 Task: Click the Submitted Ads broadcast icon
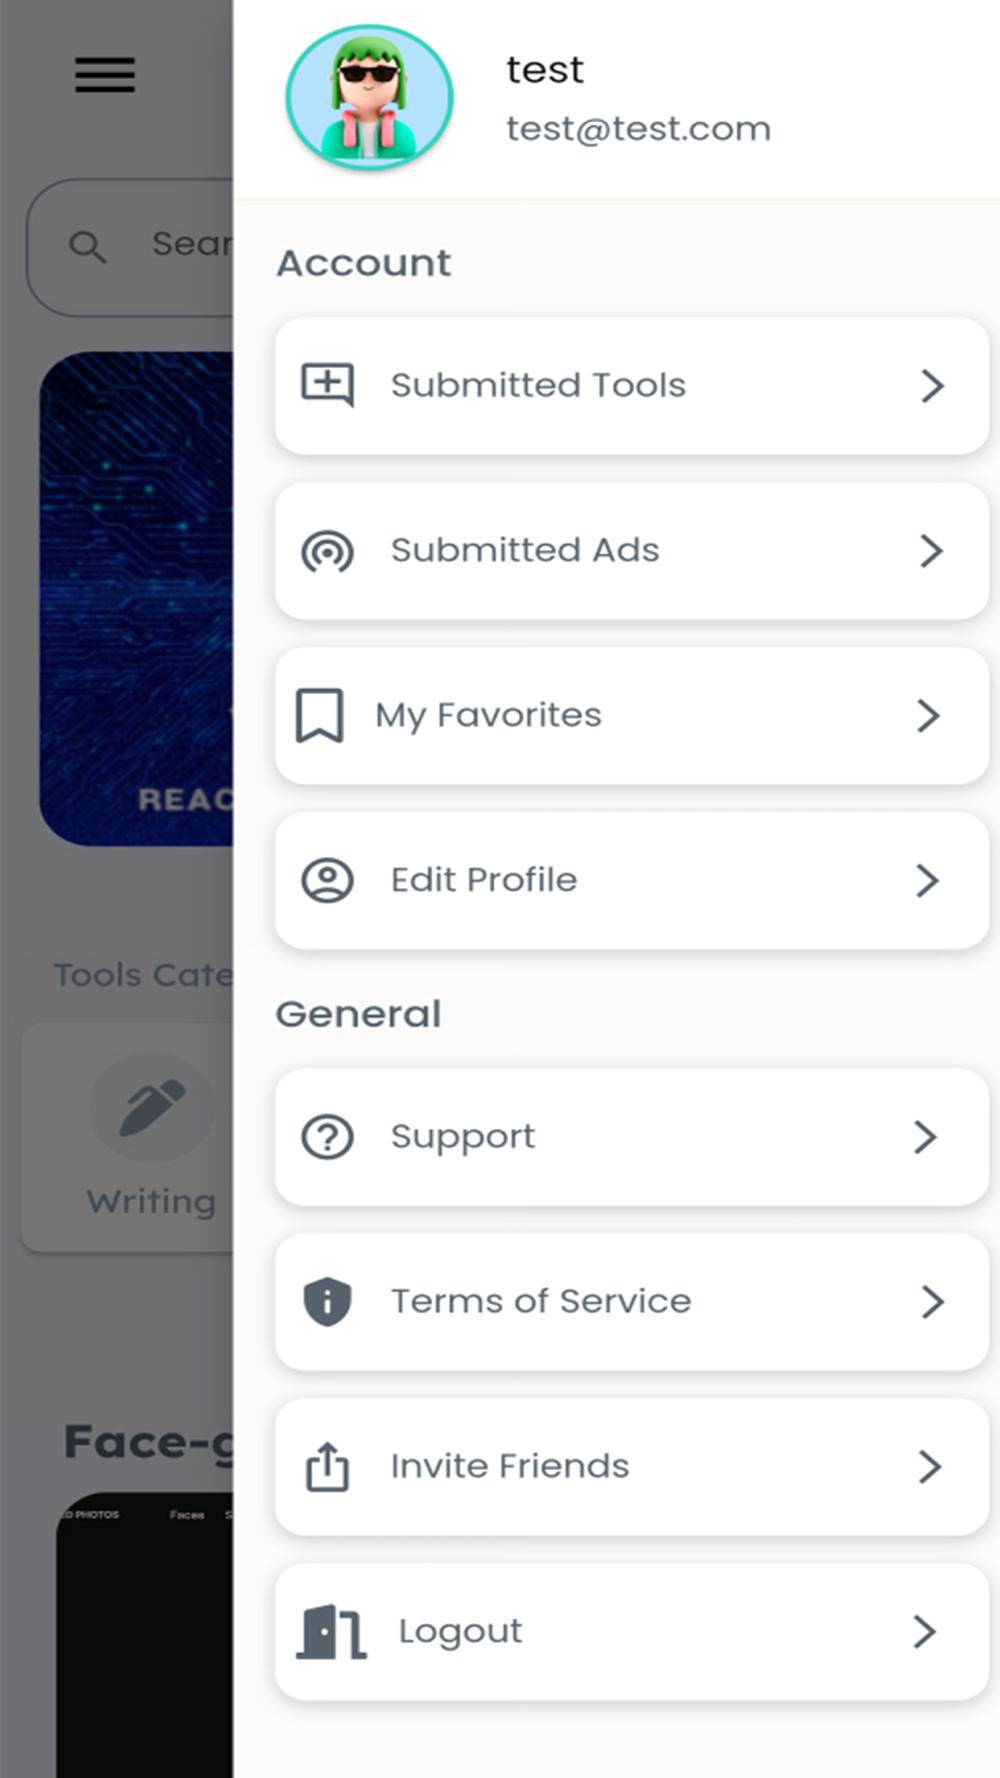(x=327, y=551)
